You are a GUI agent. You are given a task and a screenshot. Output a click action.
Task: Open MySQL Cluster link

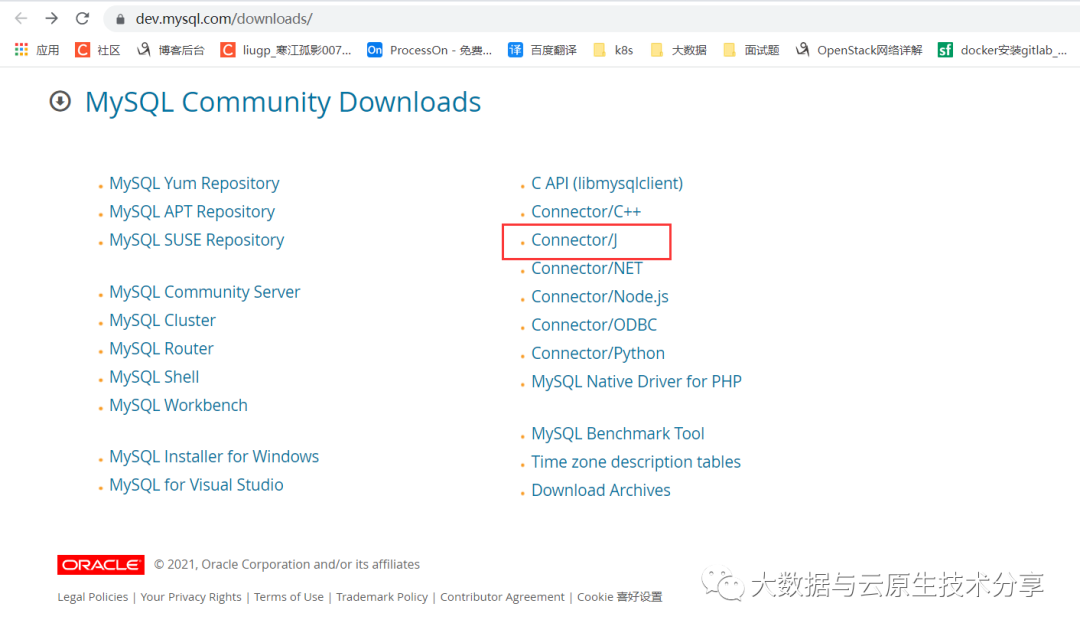[163, 320]
